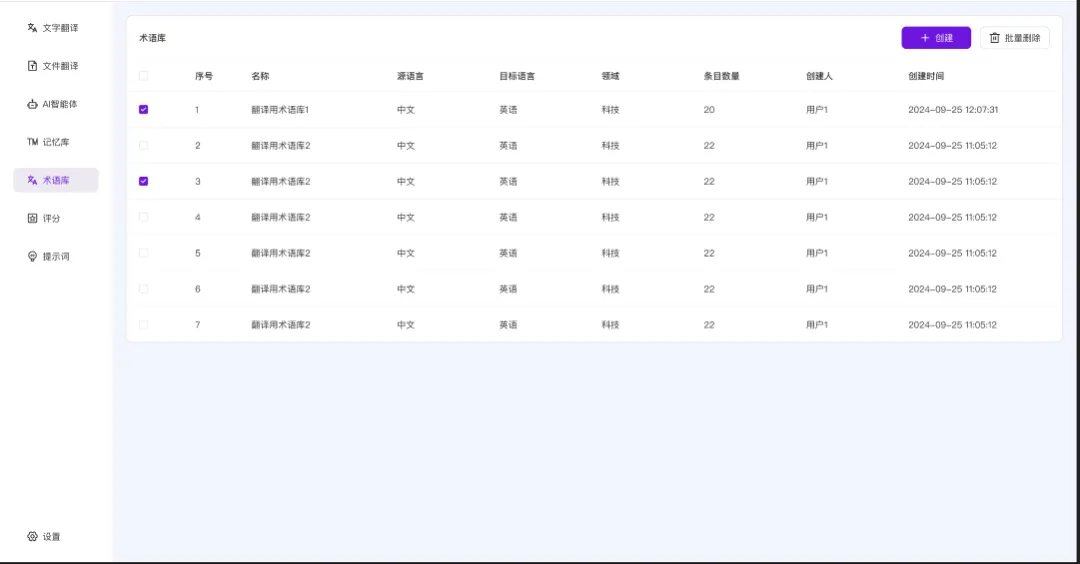The image size is (1080, 564).
Task: Click the 创建时间 column header
Action: click(x=925, y=76)
